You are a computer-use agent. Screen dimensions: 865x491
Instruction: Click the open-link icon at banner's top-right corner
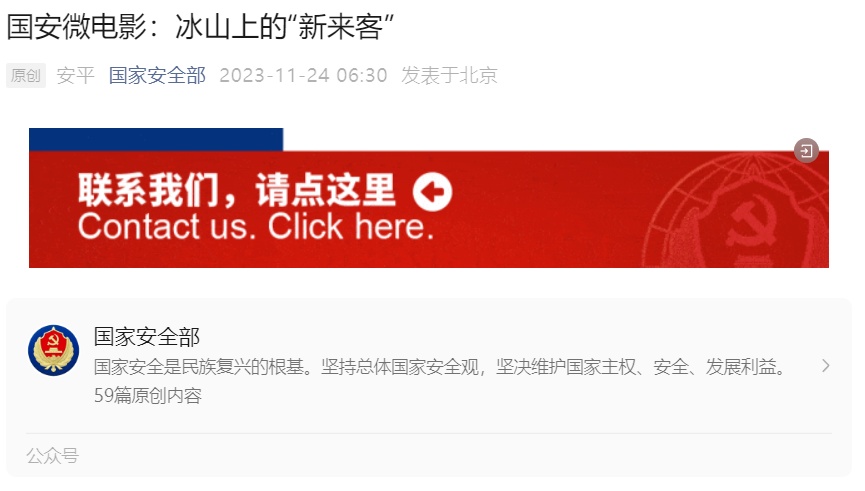(806, 151)
